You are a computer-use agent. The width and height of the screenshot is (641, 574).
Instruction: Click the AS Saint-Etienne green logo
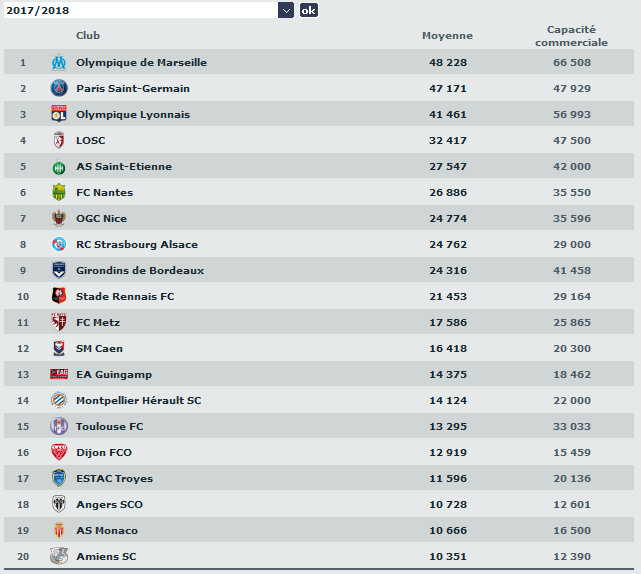59,167
